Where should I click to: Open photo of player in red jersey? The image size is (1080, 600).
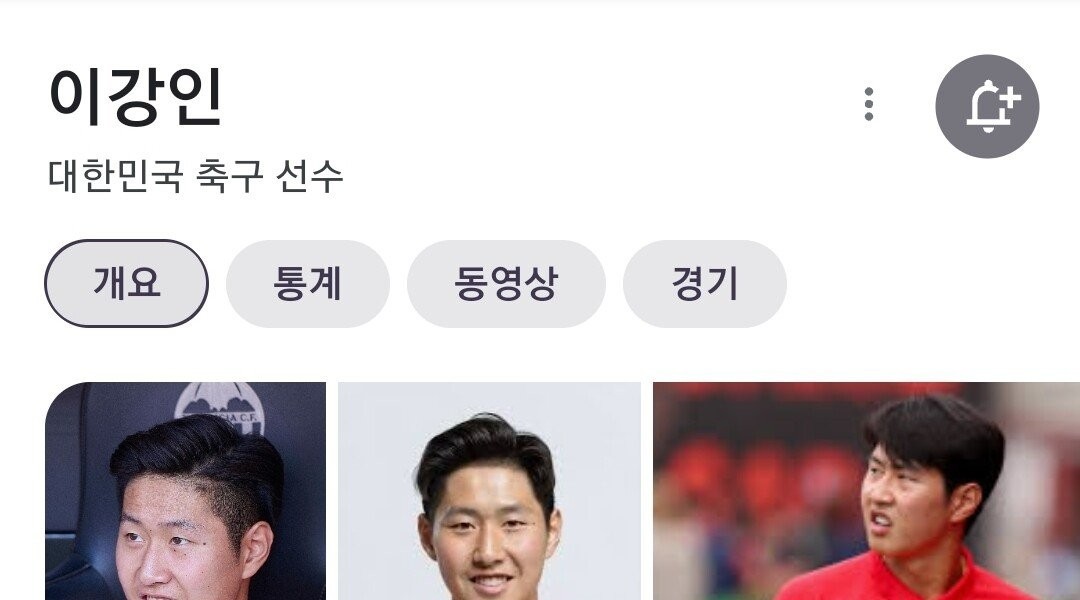point(866,491)
